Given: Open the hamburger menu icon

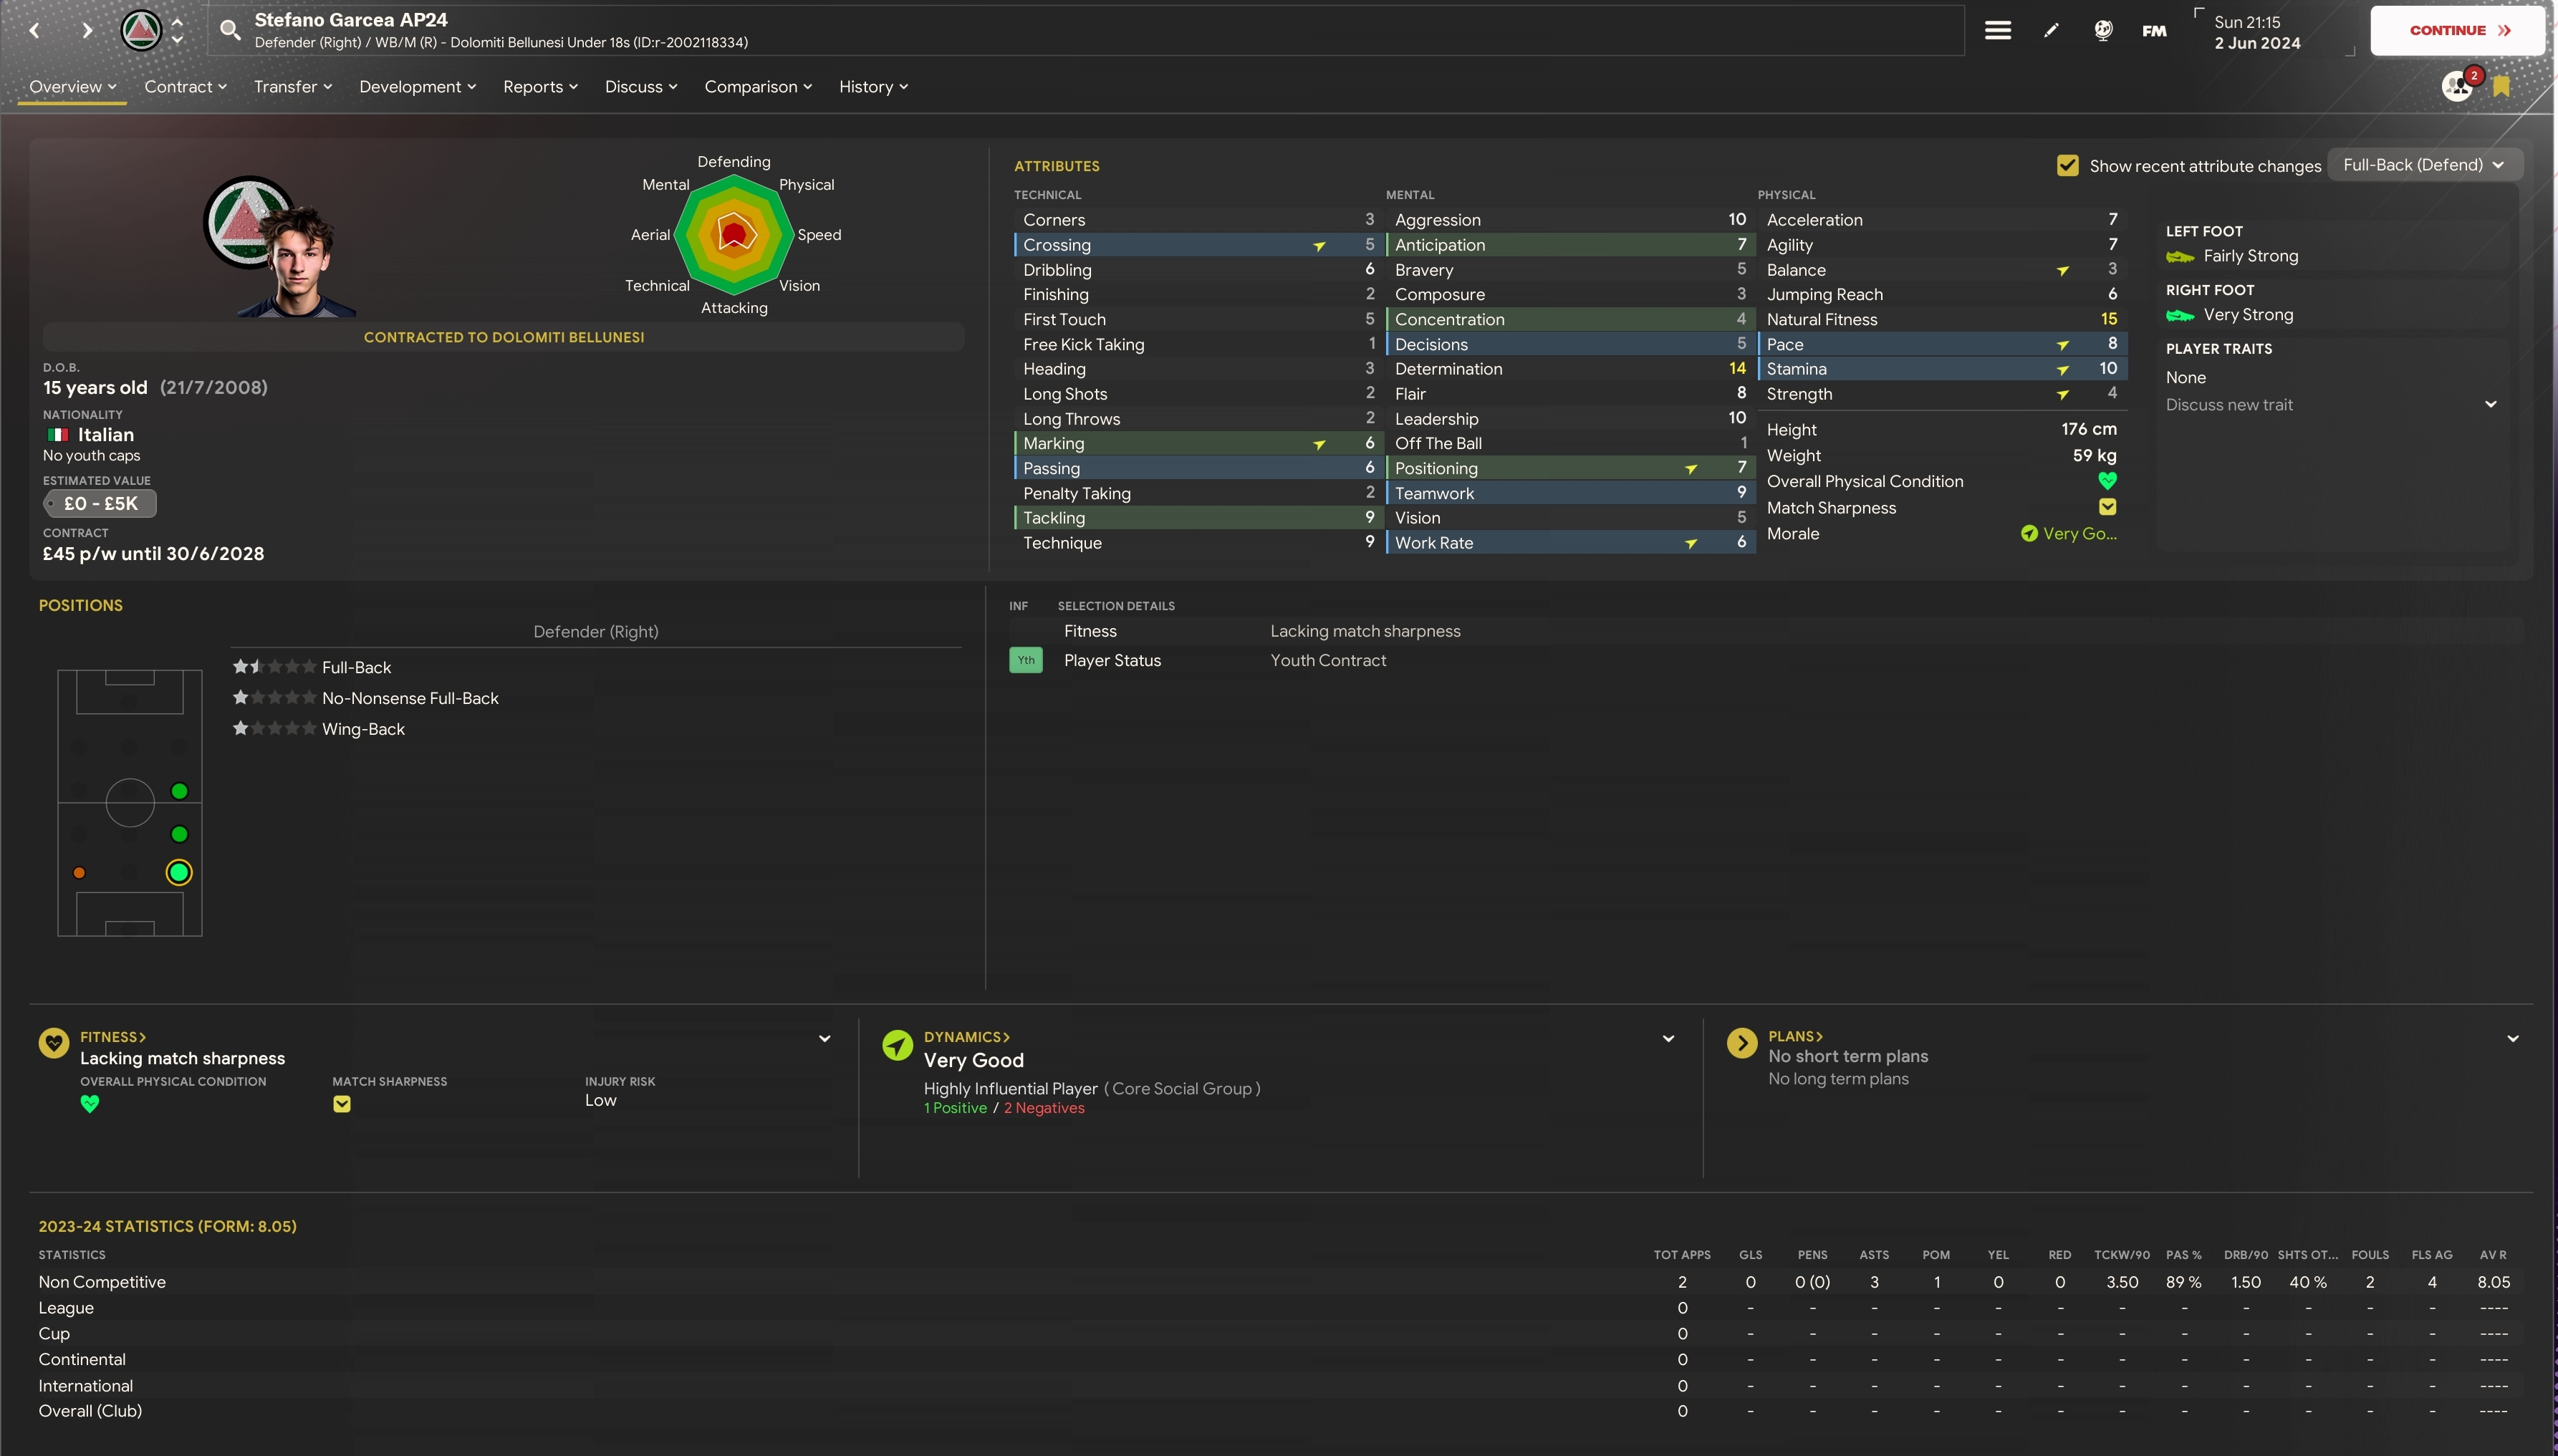Looking at the screenshot, I should coord(1997,30).
